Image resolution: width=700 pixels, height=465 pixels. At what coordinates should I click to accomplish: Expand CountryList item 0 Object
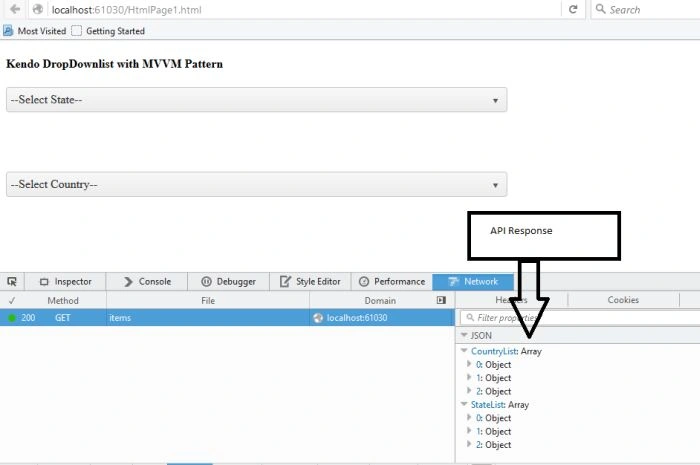469,364
